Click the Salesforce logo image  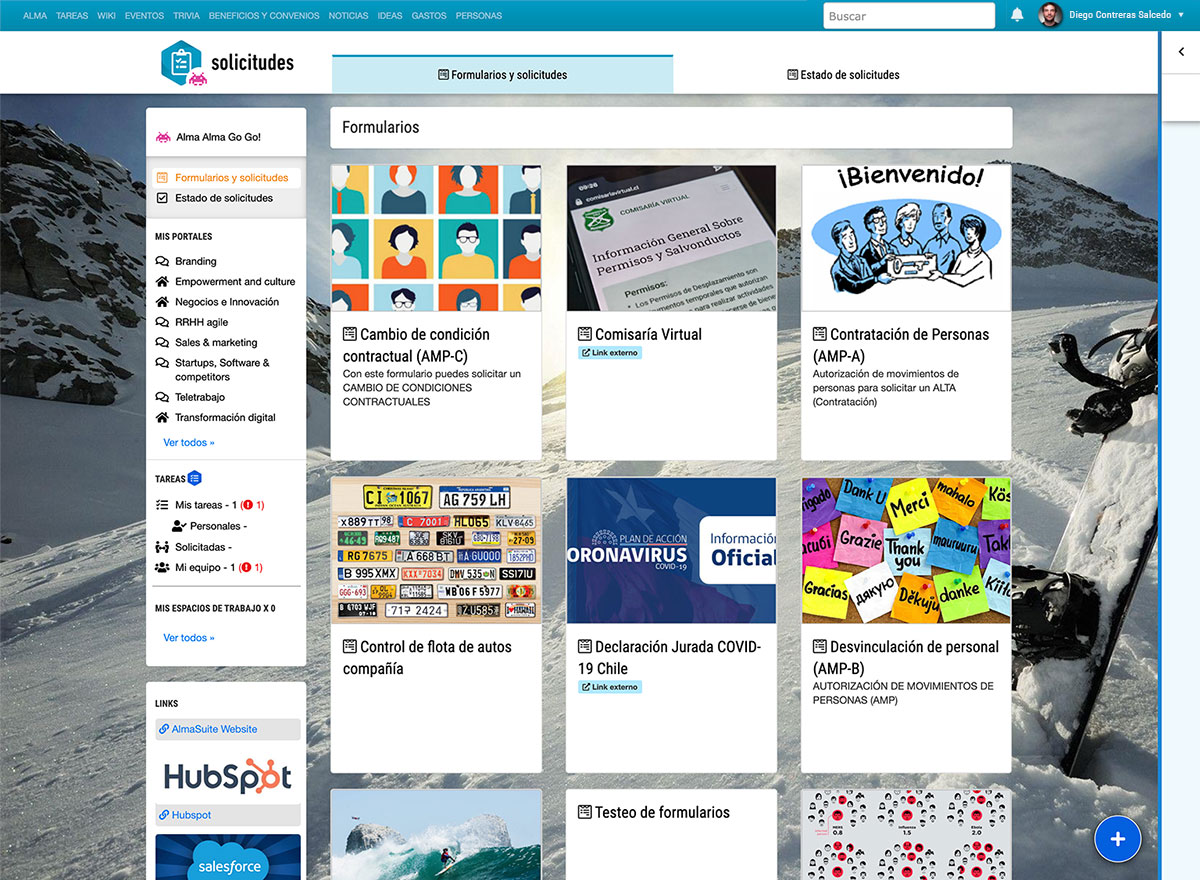pos(228,858)
